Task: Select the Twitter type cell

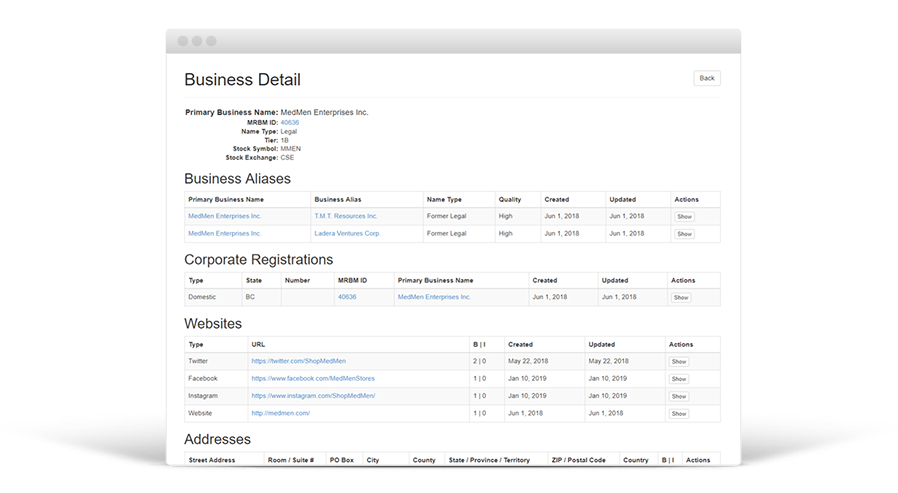Action: click(x=198, y=361)
